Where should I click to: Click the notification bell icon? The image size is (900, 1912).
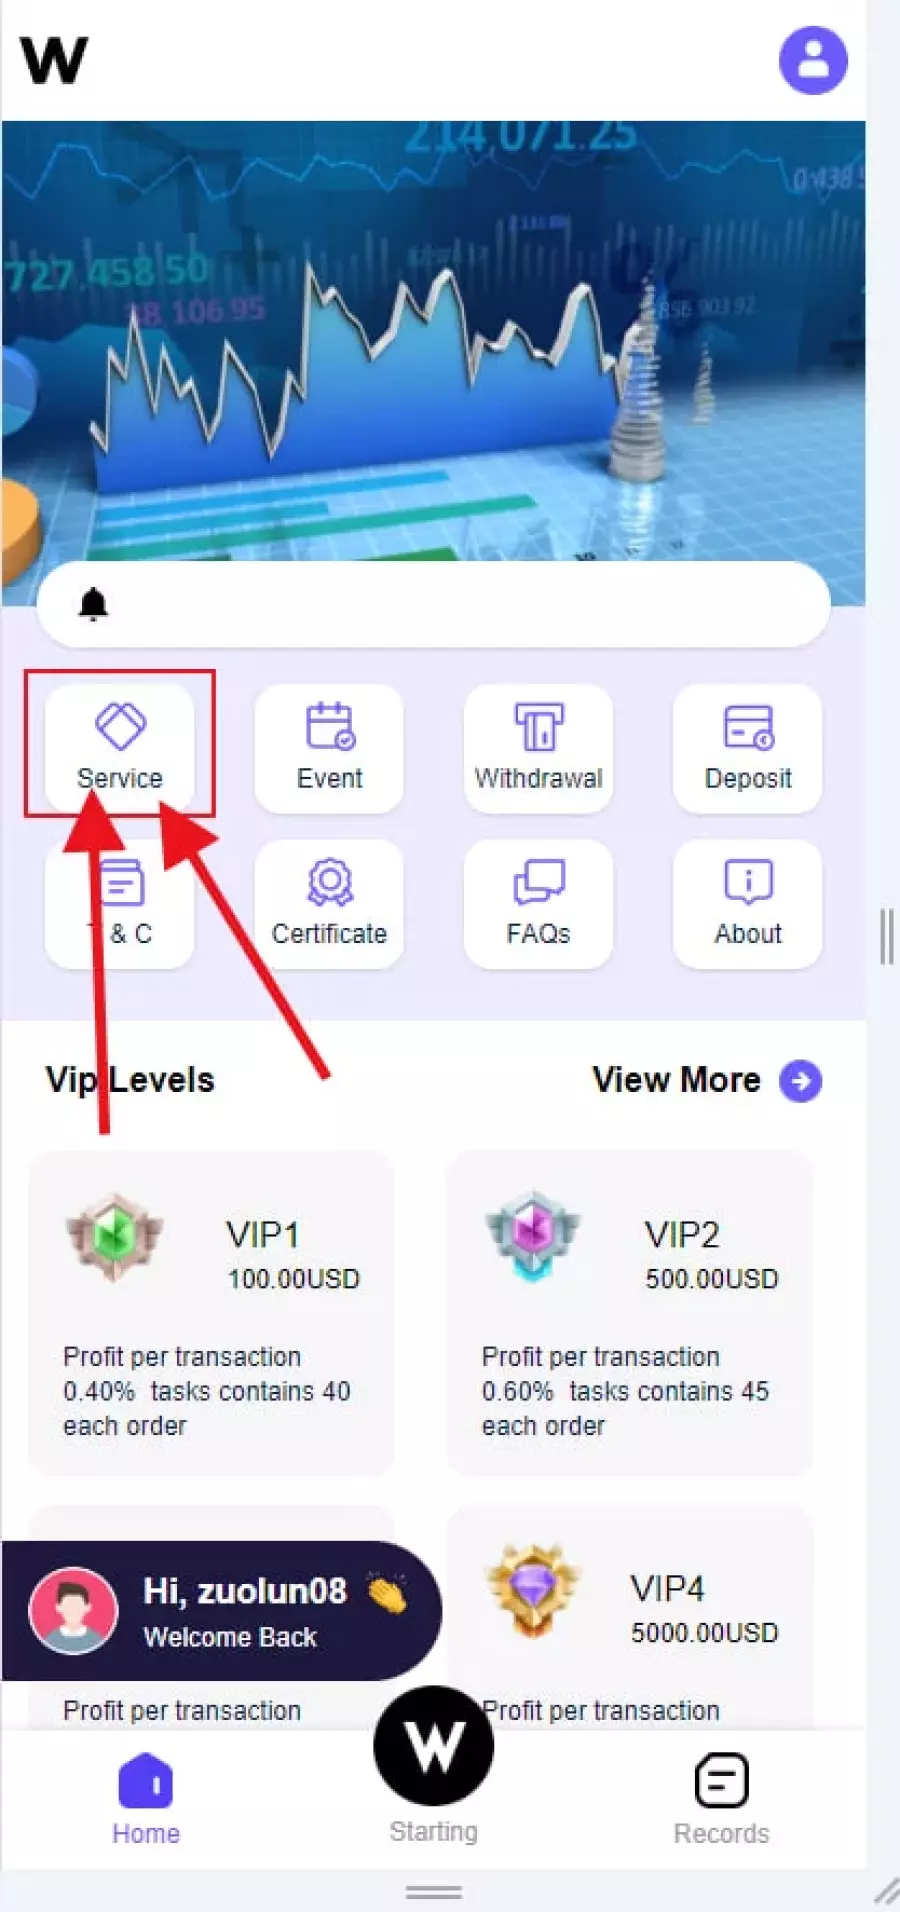93,604
